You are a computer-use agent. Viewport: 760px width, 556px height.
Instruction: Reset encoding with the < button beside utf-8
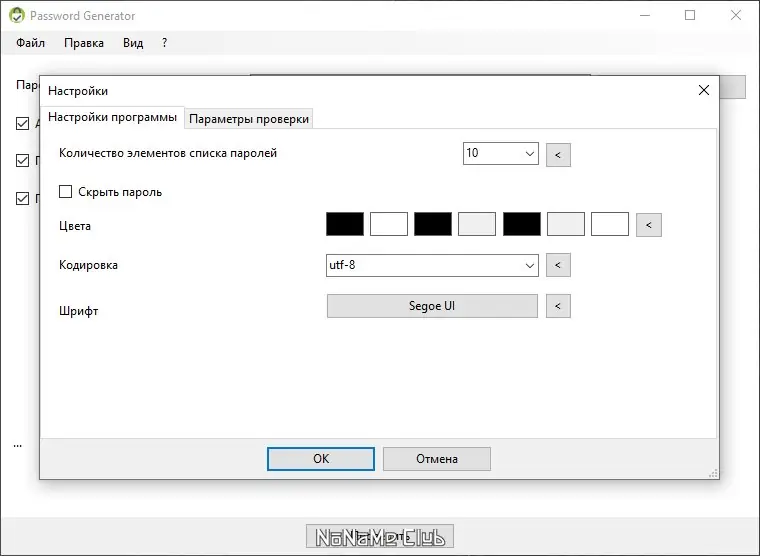(x=558, y=265)
